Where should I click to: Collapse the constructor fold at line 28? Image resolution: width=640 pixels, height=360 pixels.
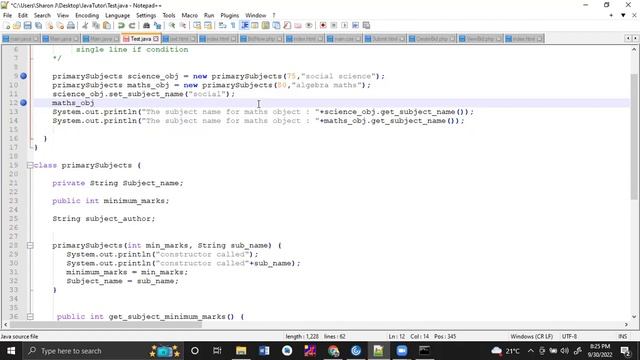coord(30,245)
